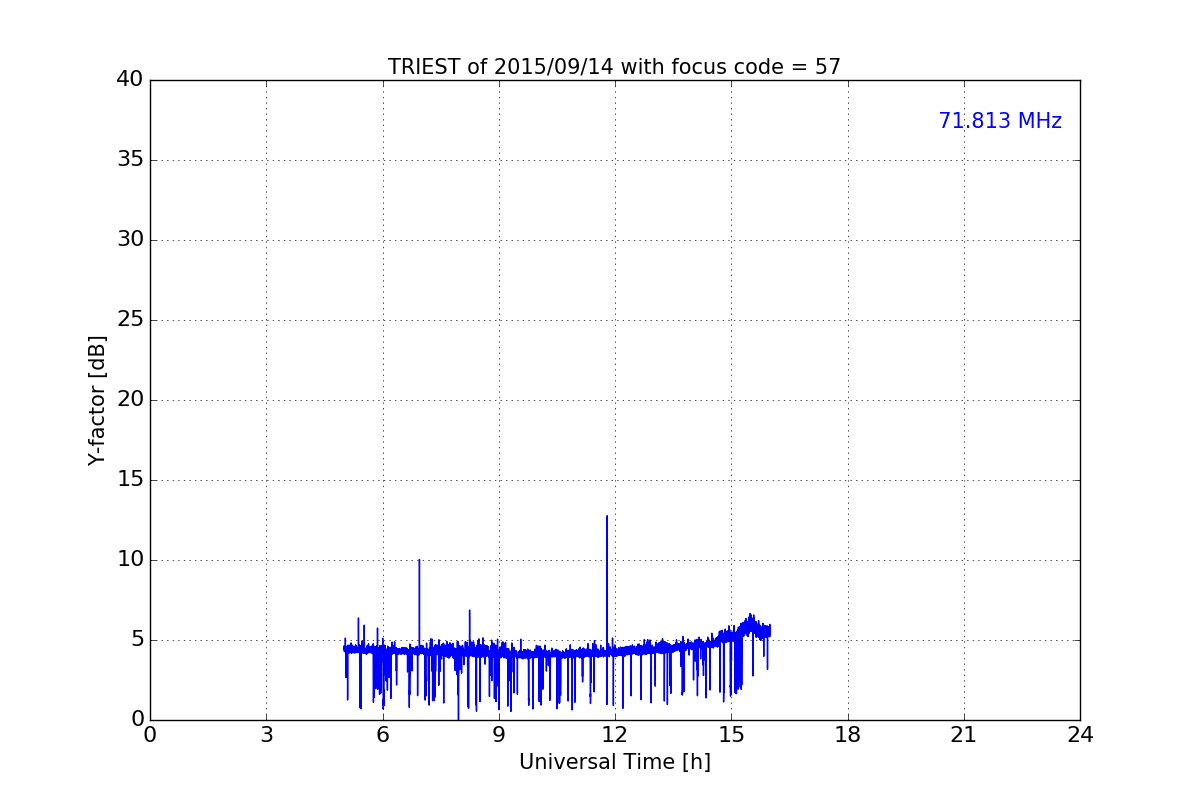The width and height of the screenshot is (1200, 800).
Task: Click the y-axis tick label '20'
Action: tap(129, 400)
